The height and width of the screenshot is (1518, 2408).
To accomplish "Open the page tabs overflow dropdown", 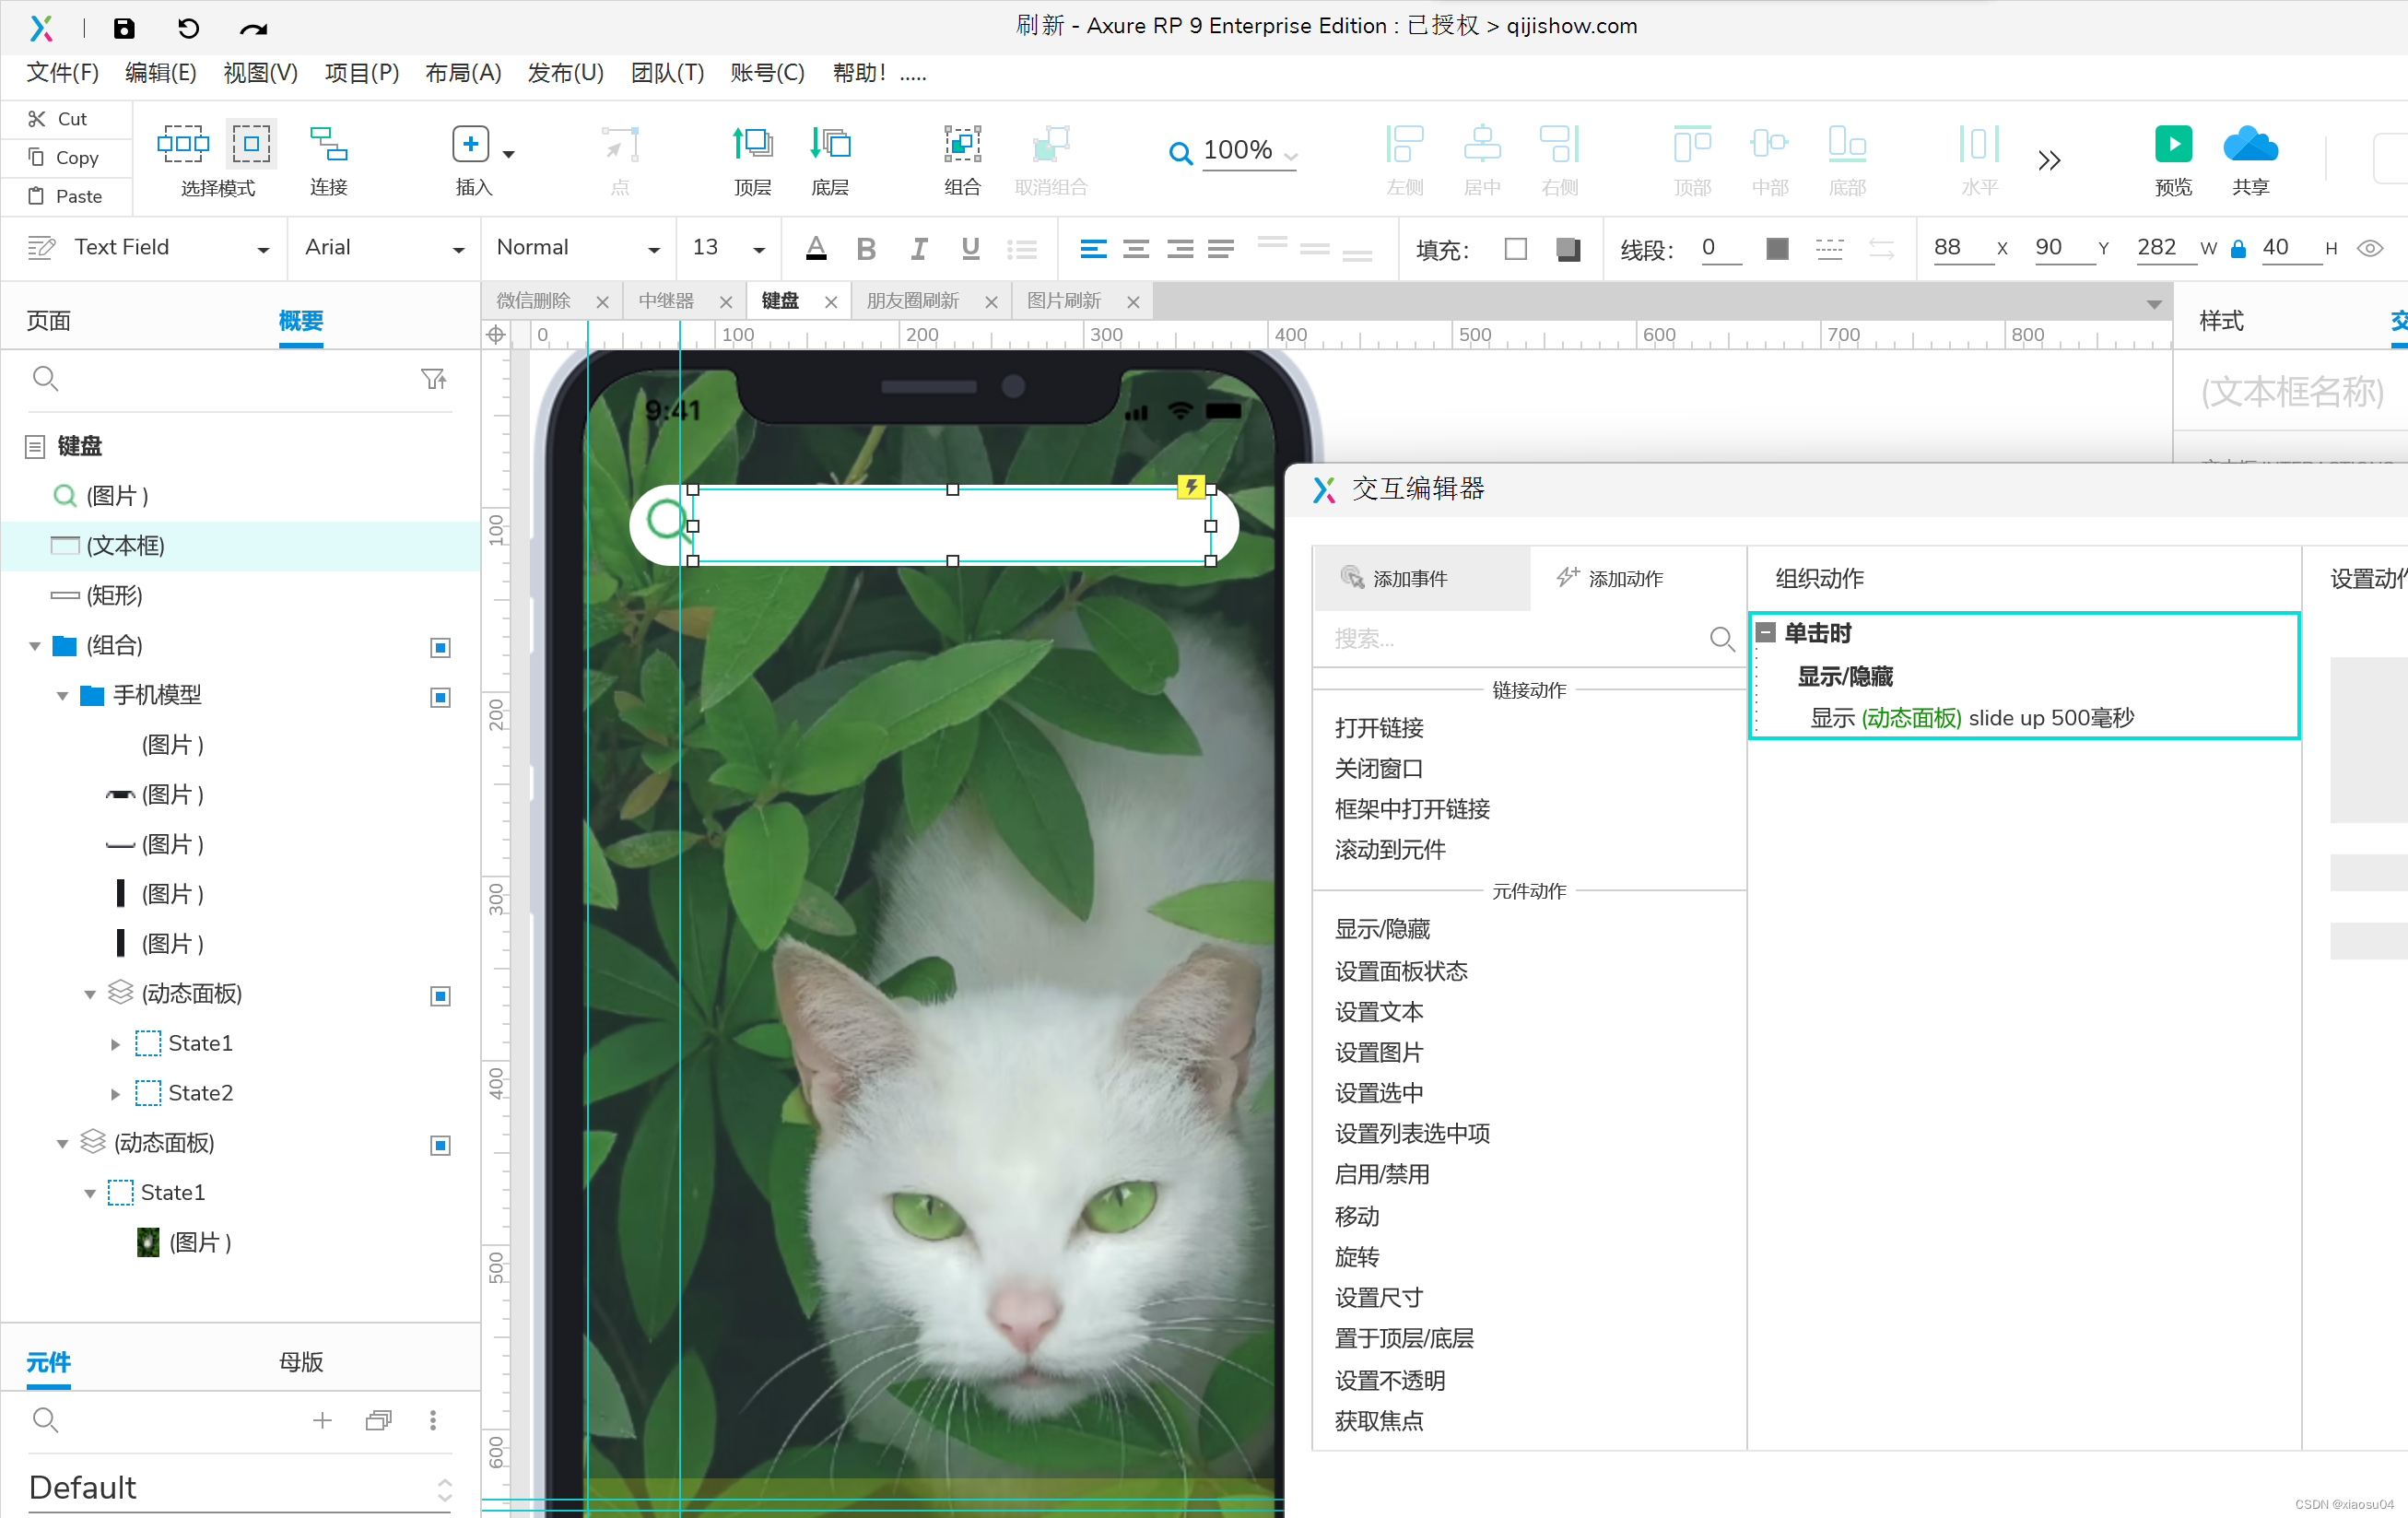I will tap(2154, 304).
